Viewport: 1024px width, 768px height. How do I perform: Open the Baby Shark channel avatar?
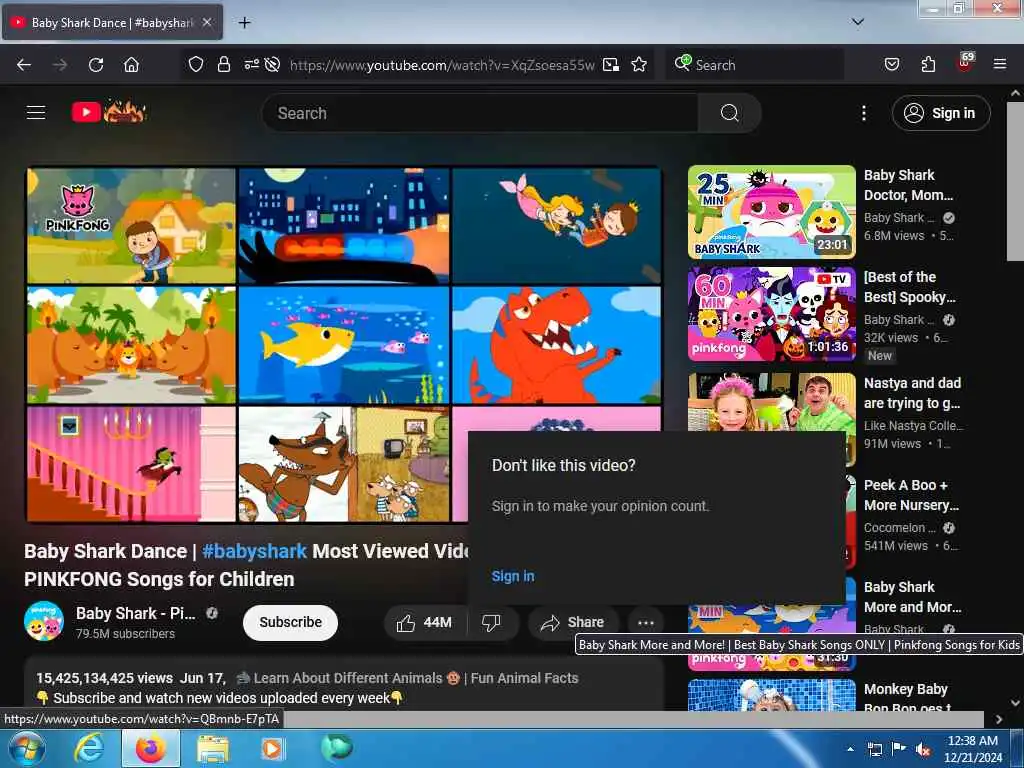tap(44, 621)
